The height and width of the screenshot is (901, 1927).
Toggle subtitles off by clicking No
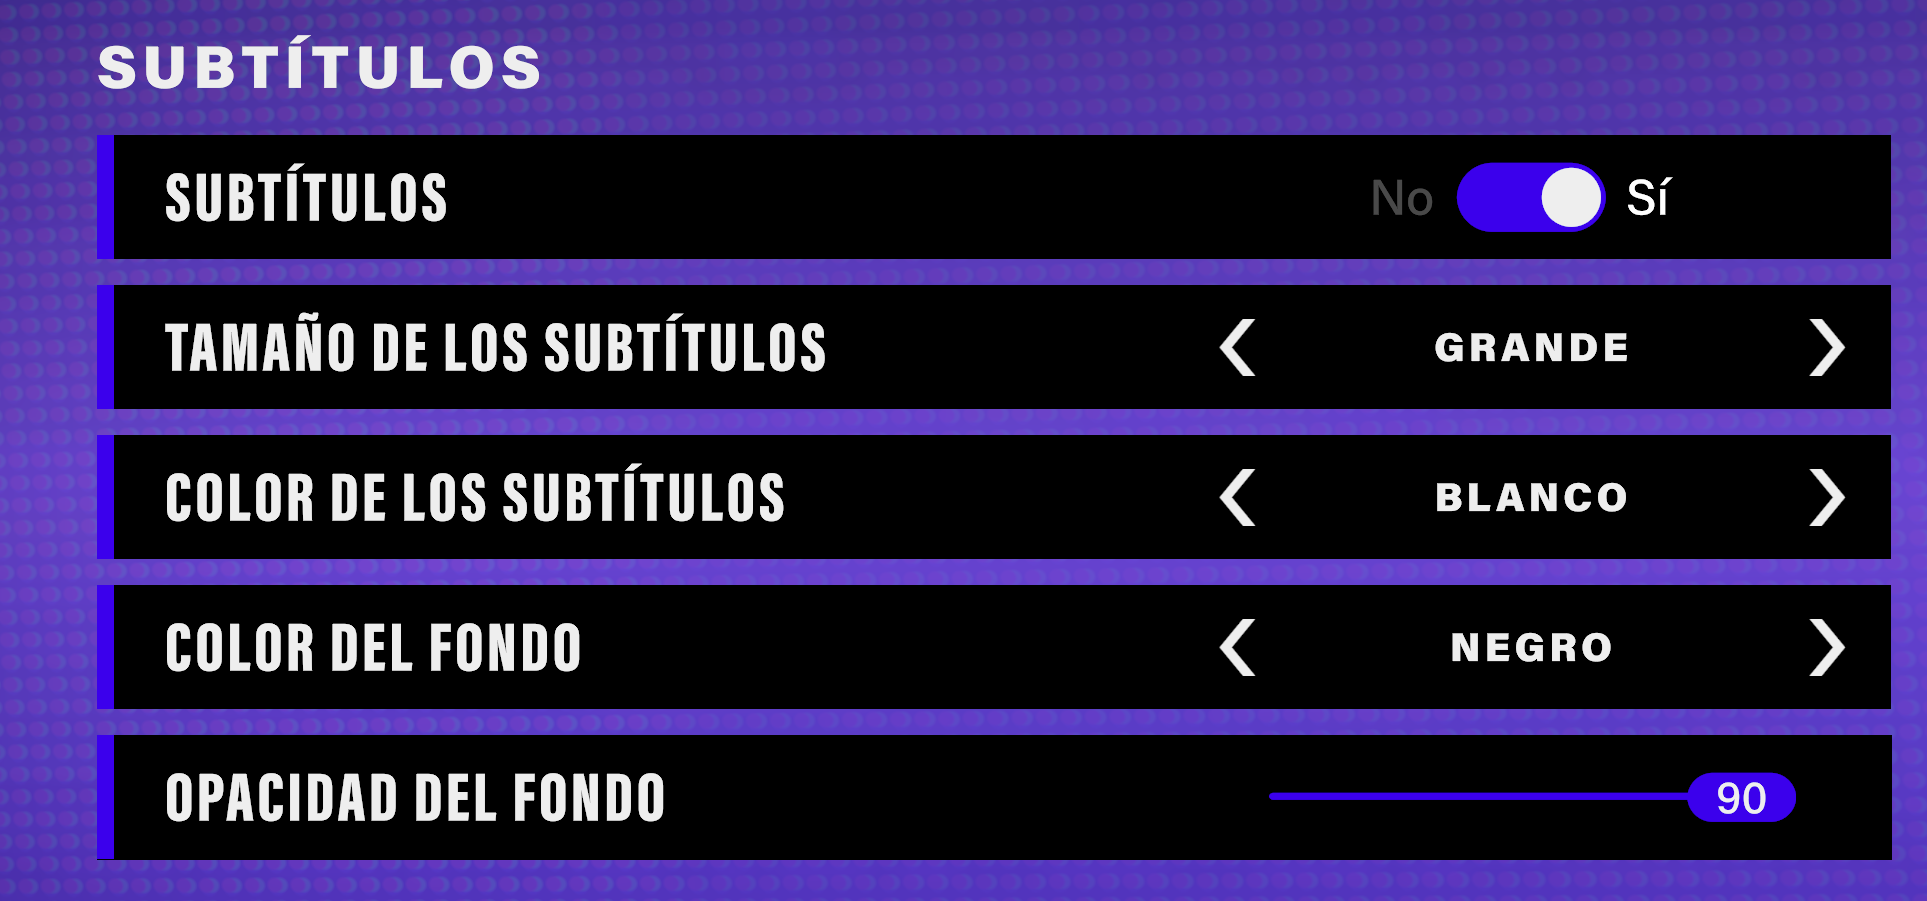click(x=1400, y=197)
